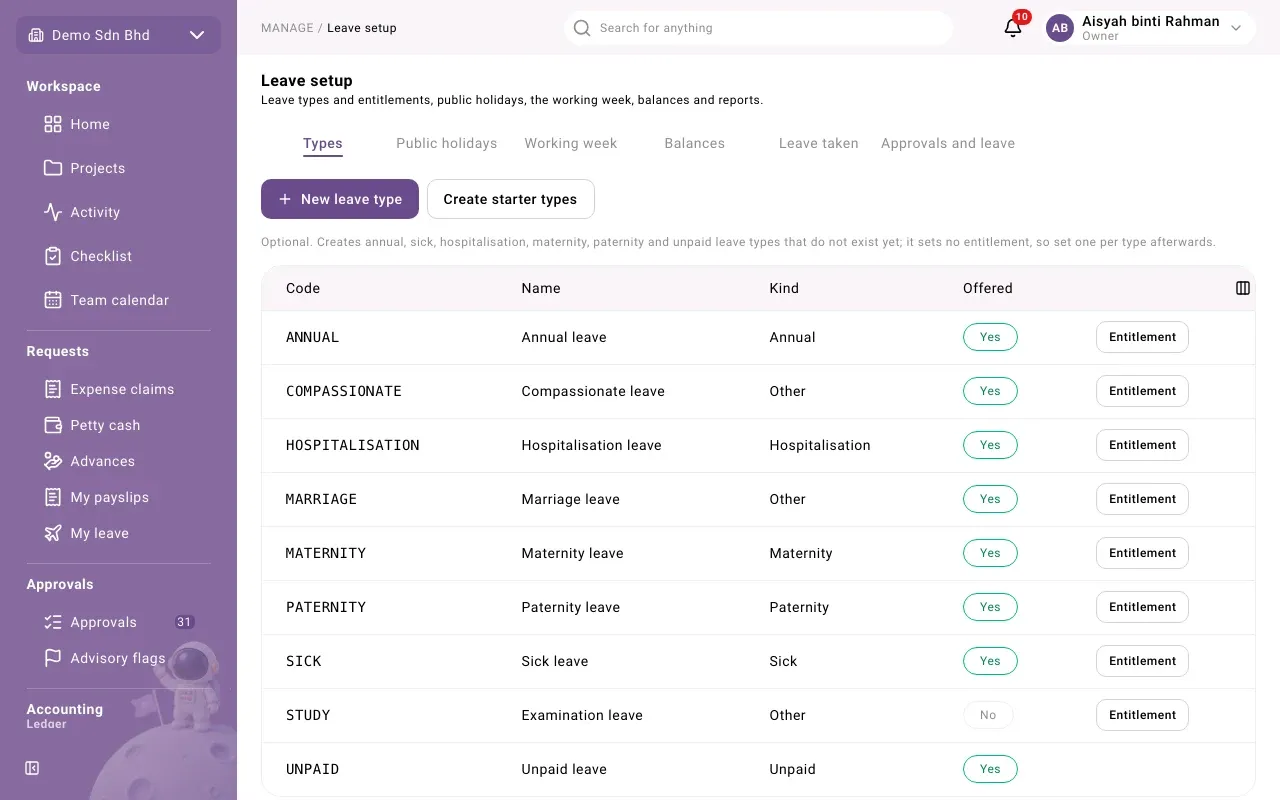
Task: Select the Types tab
Action: [x=323, y=143]
